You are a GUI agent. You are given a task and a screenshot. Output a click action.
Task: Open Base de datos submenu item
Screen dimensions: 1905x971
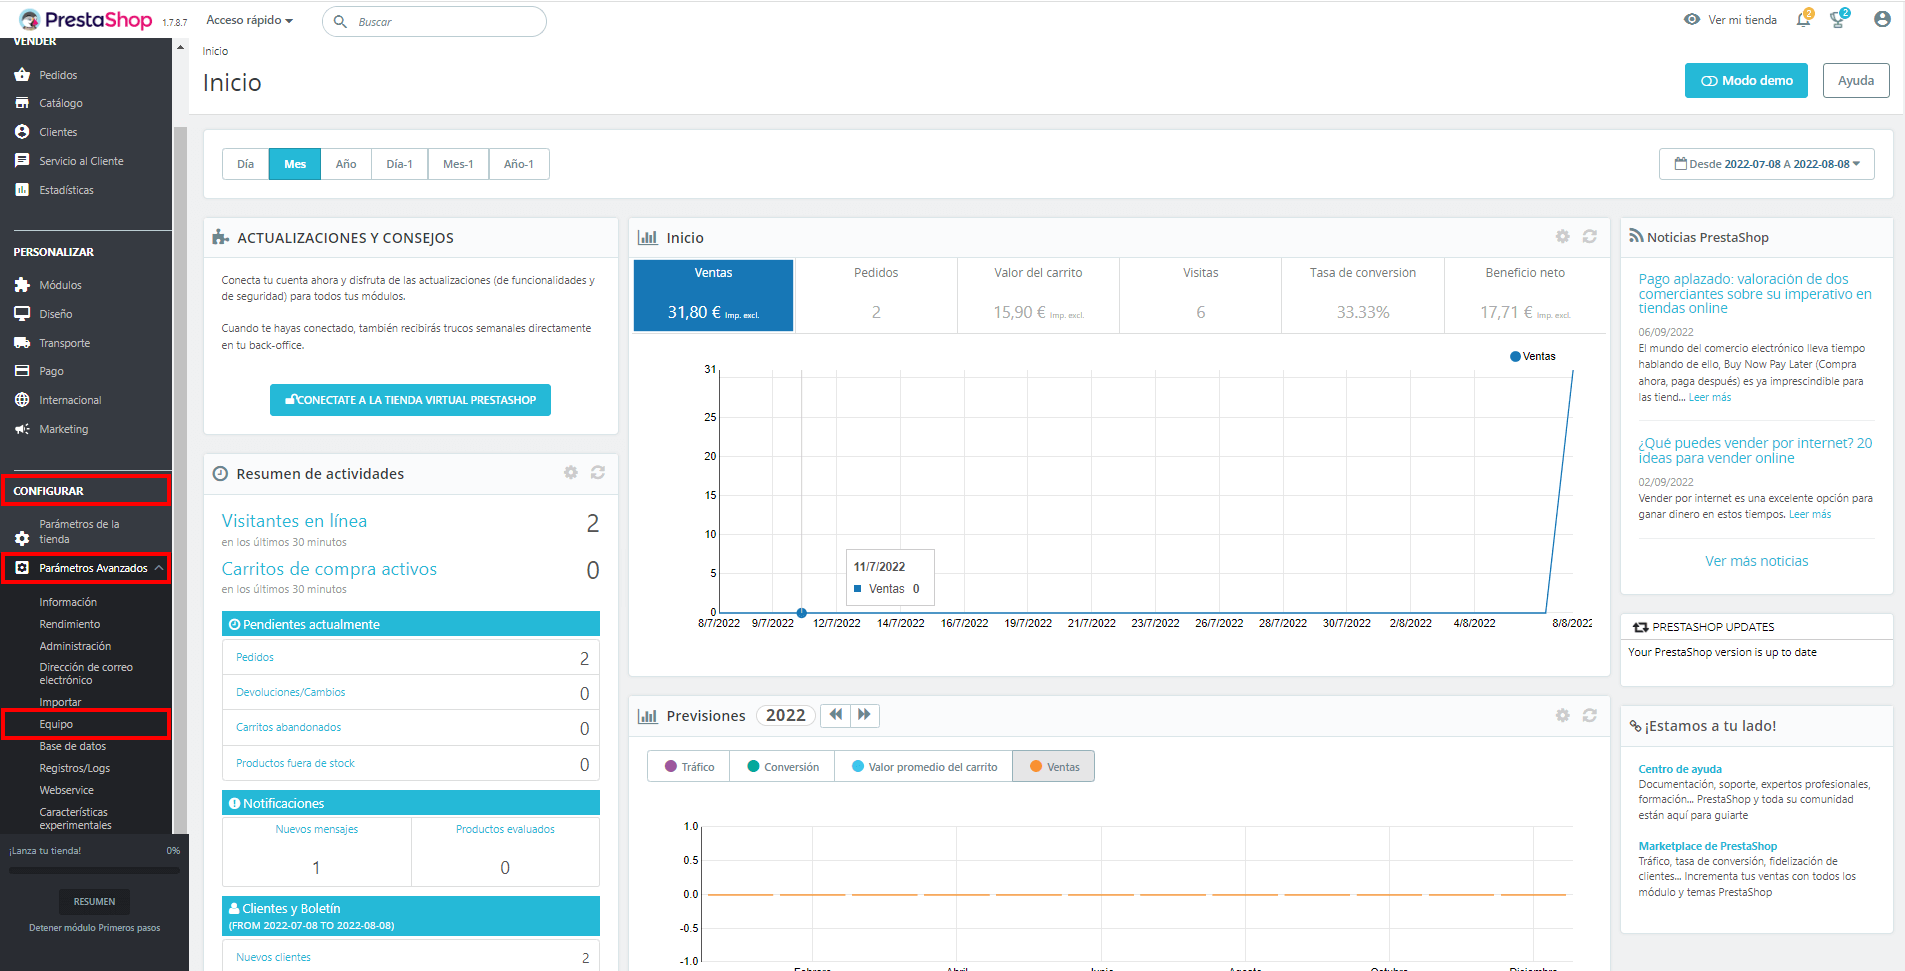pos(73,746)
